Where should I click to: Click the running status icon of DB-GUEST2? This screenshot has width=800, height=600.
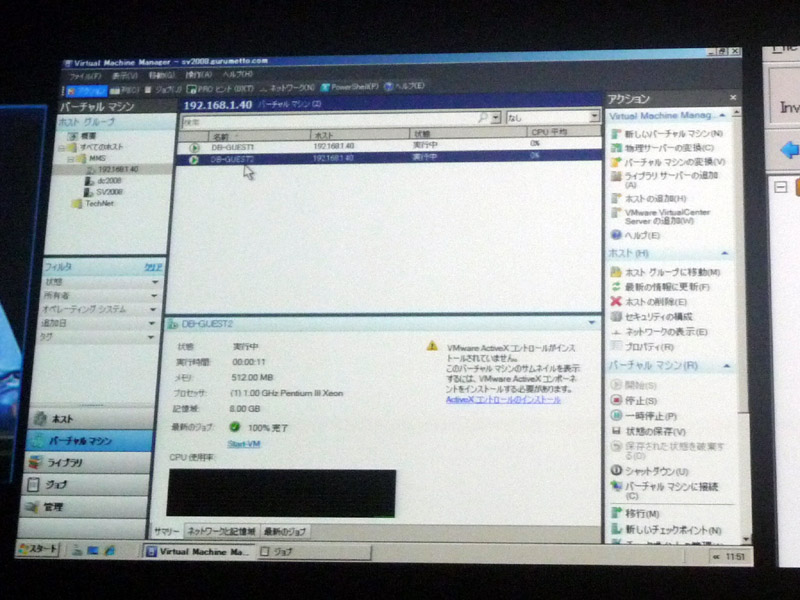point(193,160)
